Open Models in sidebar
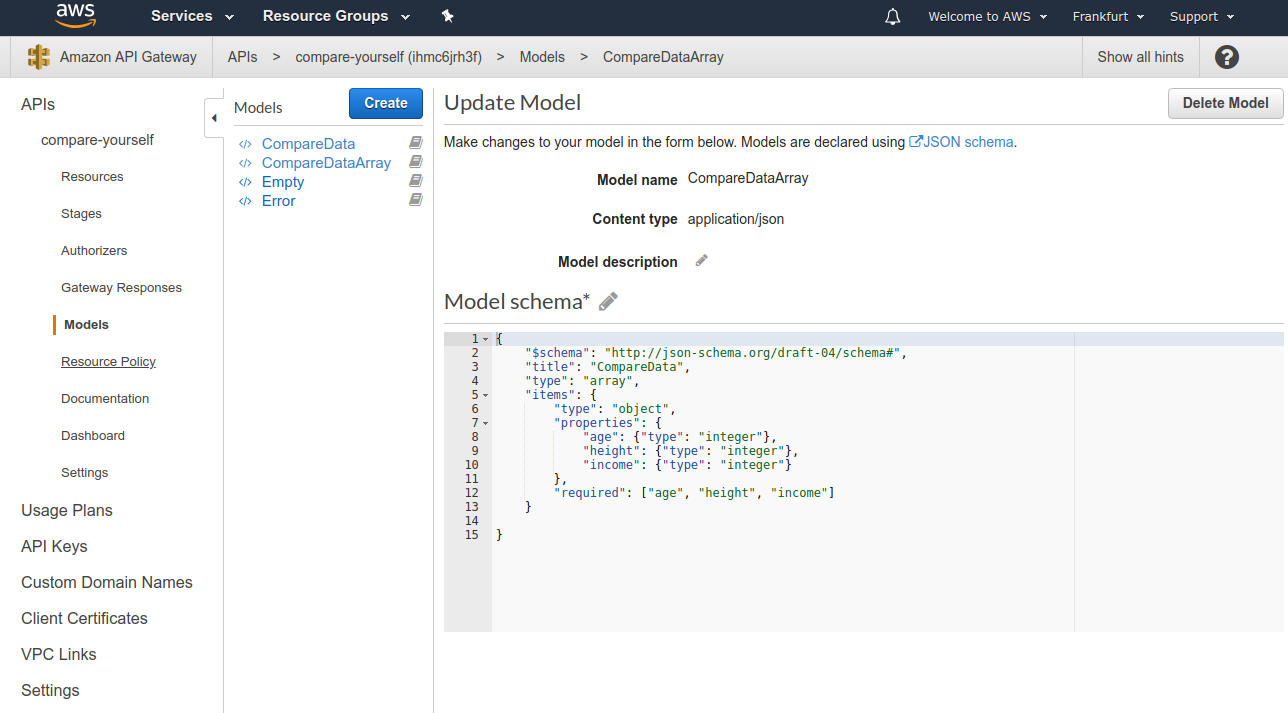Viewport: 1288px width, 713px height. pos(86,325)
